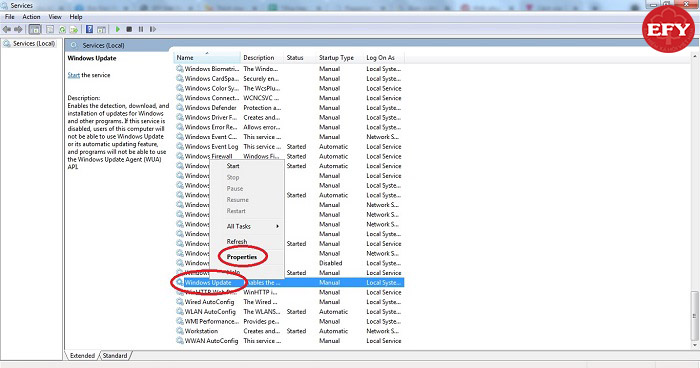Click the gear icon beside Windows Biometri...
The width and height of the screenshot is (700, 368).
pos(179,69)
